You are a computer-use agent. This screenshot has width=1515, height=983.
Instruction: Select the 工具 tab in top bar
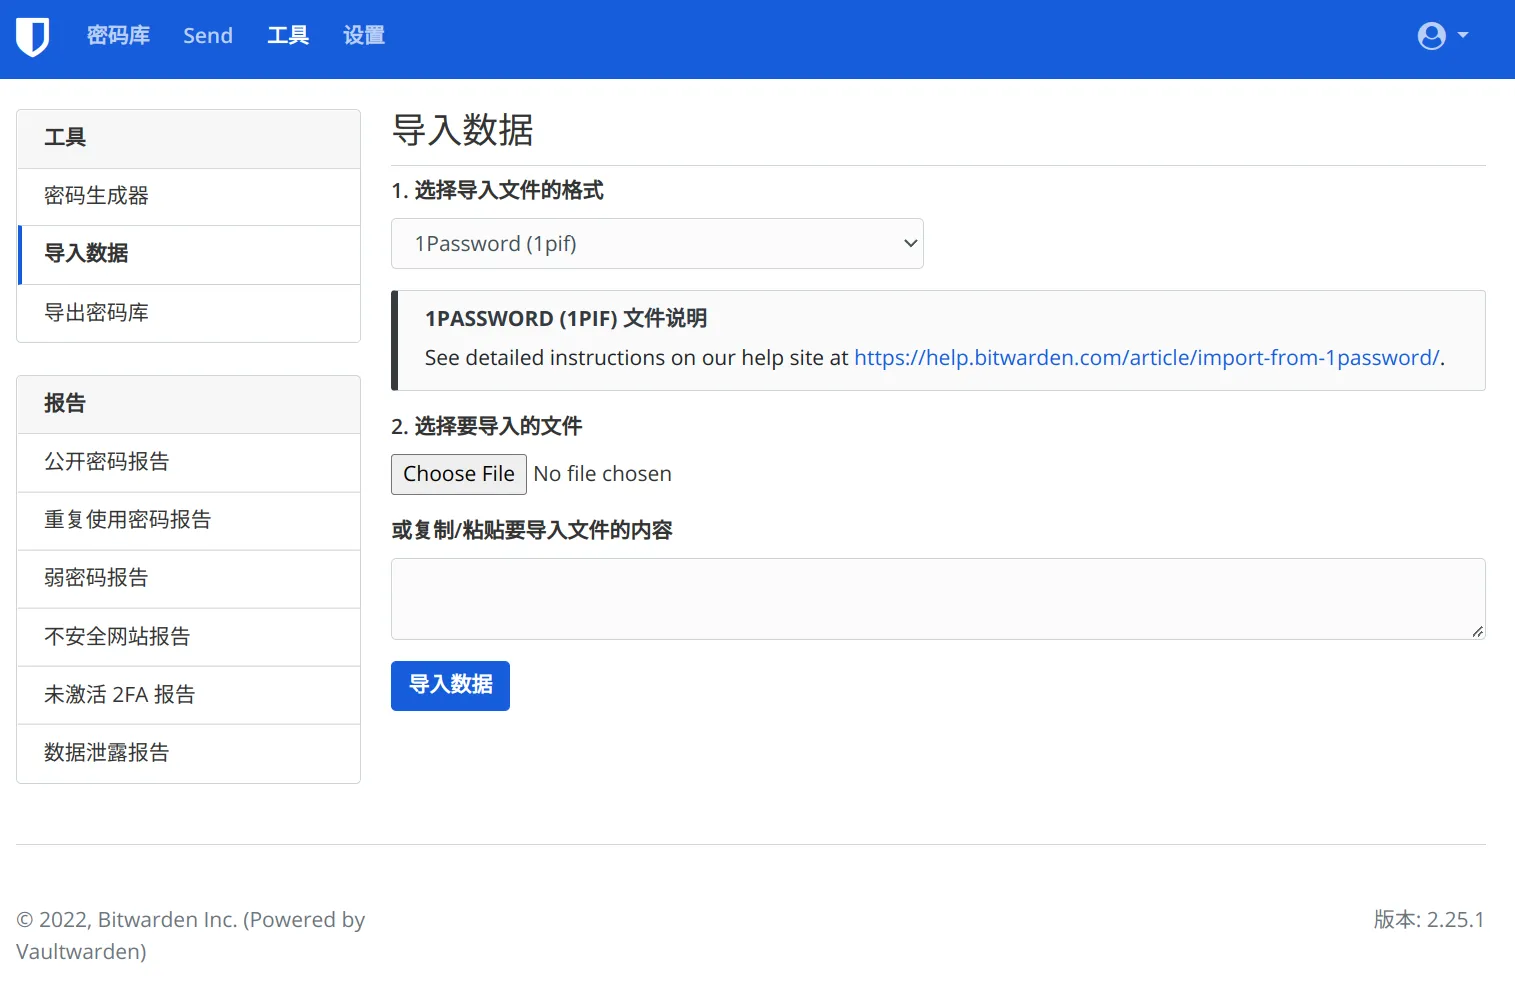click(288, 36)
